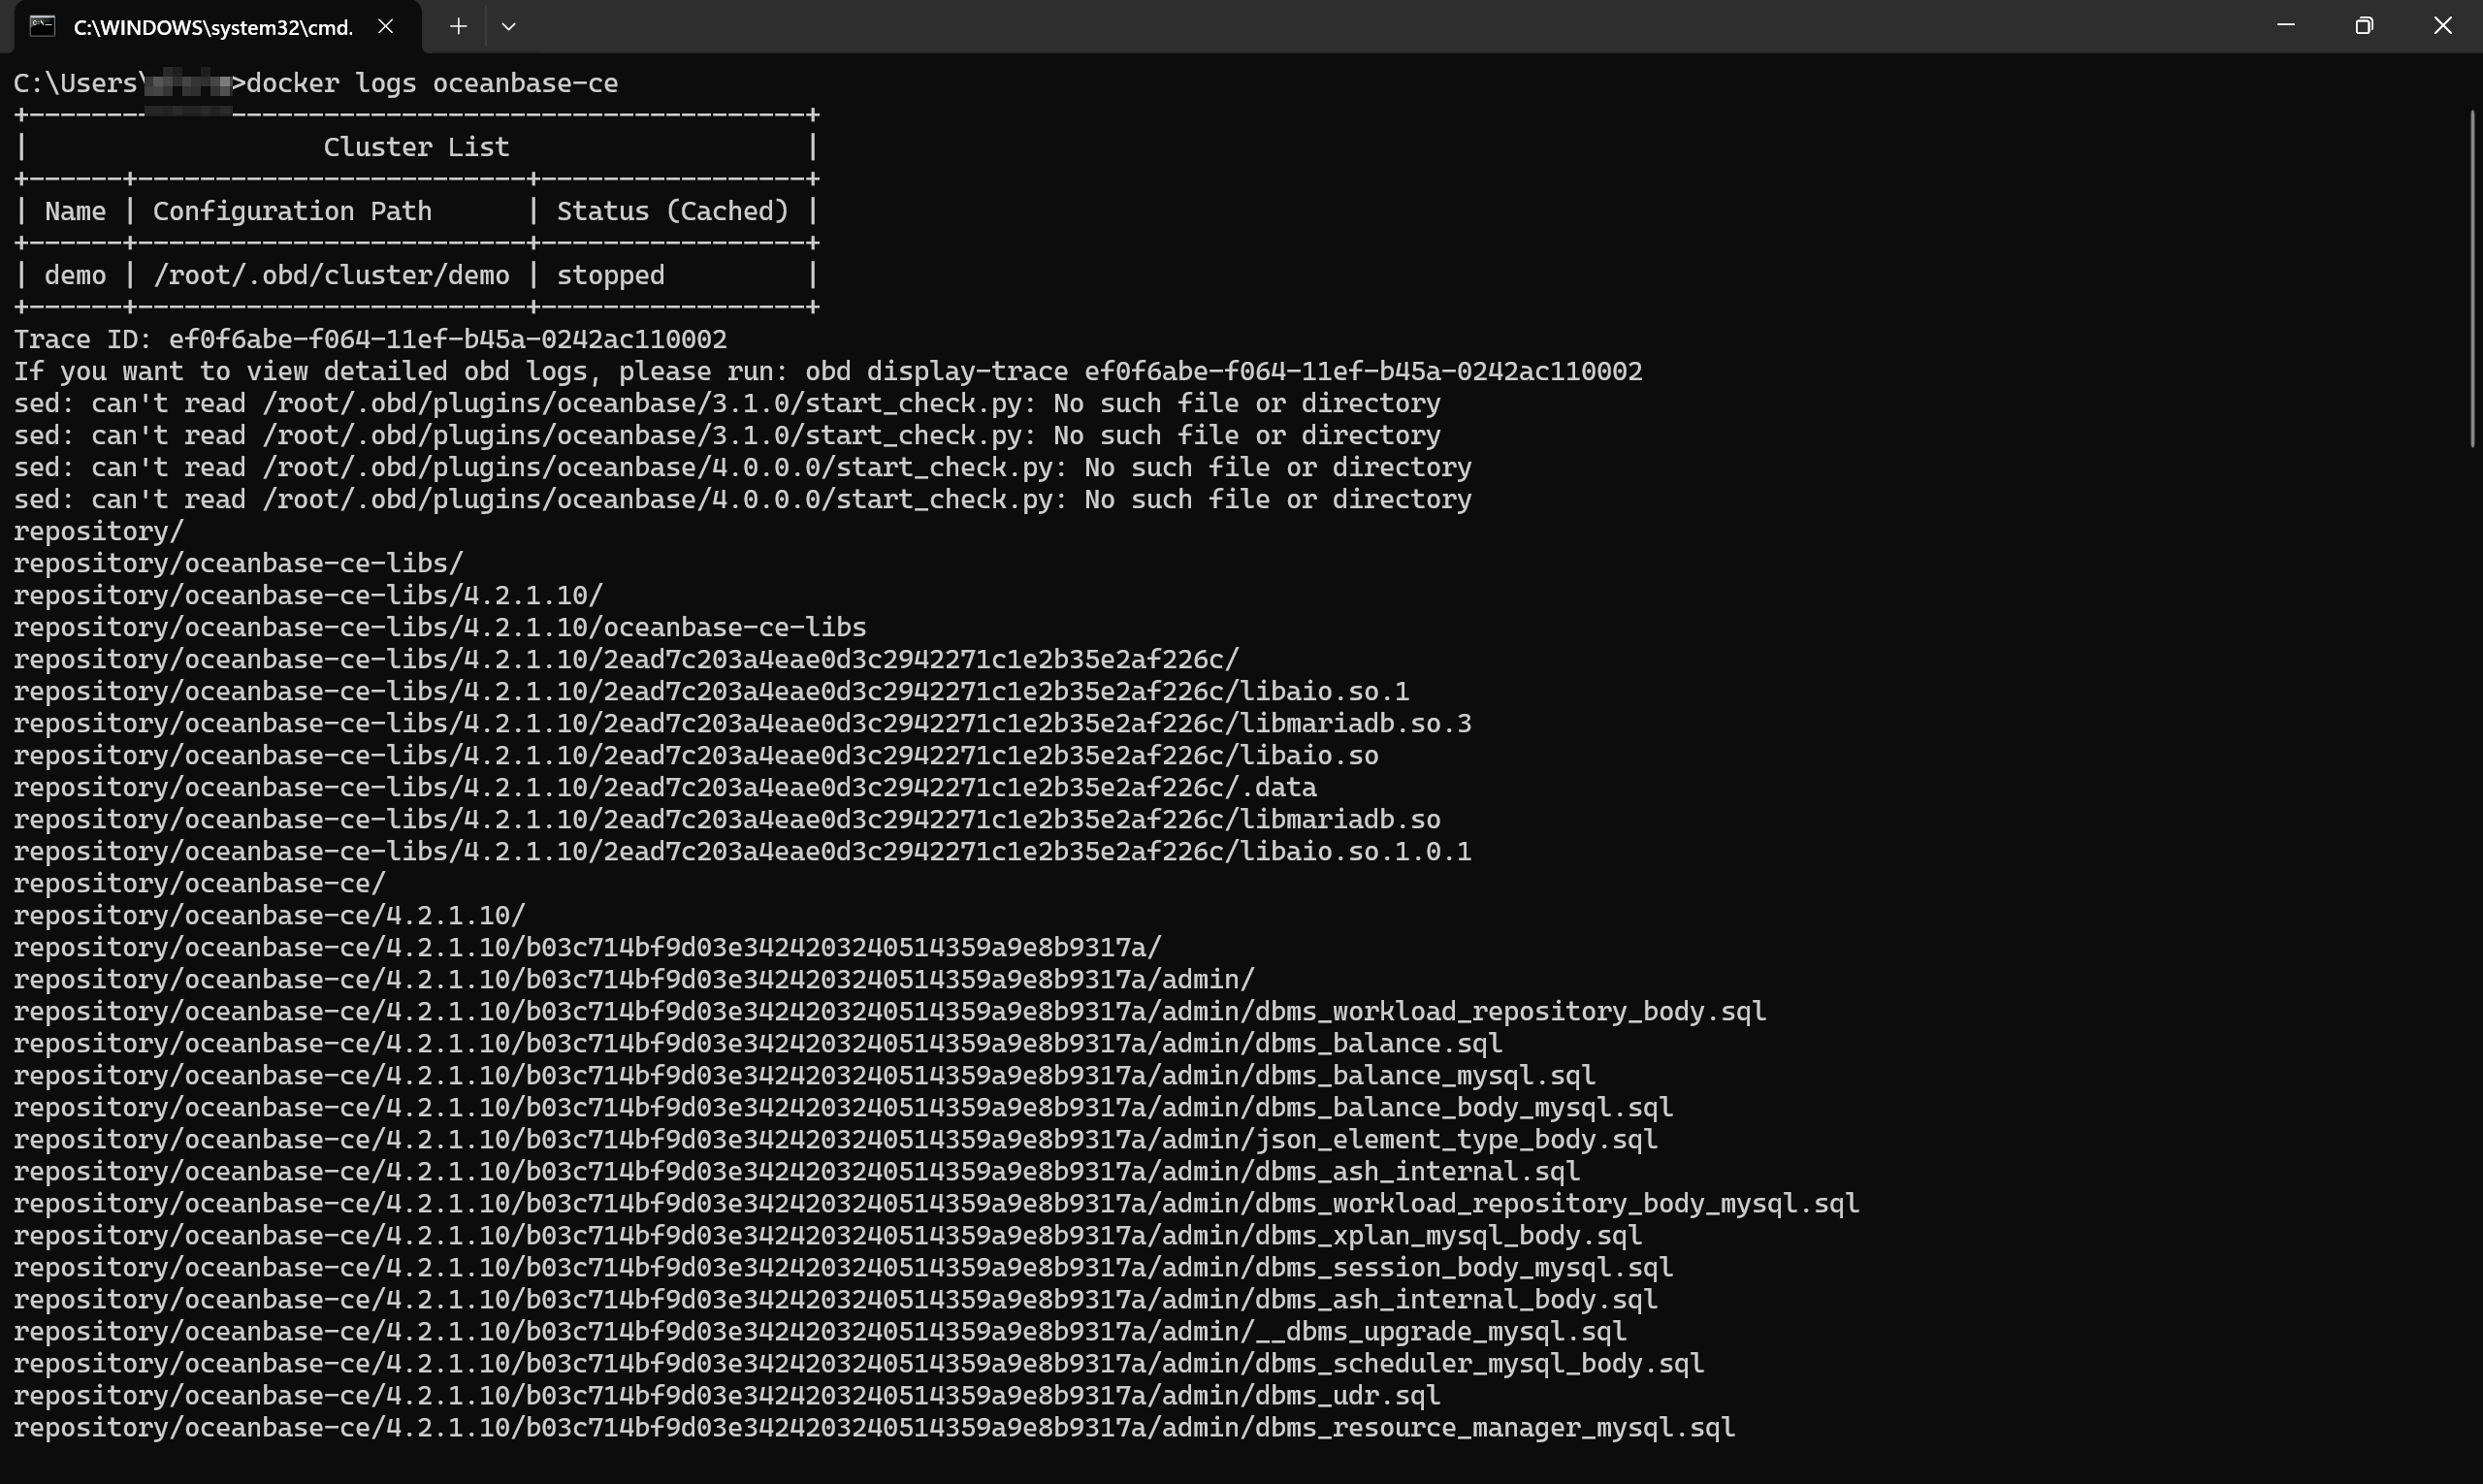Minimize the terminal window
The height and width of the screenshot is (1484, 2483).
pyautogui.click(x=2285, y=26)
